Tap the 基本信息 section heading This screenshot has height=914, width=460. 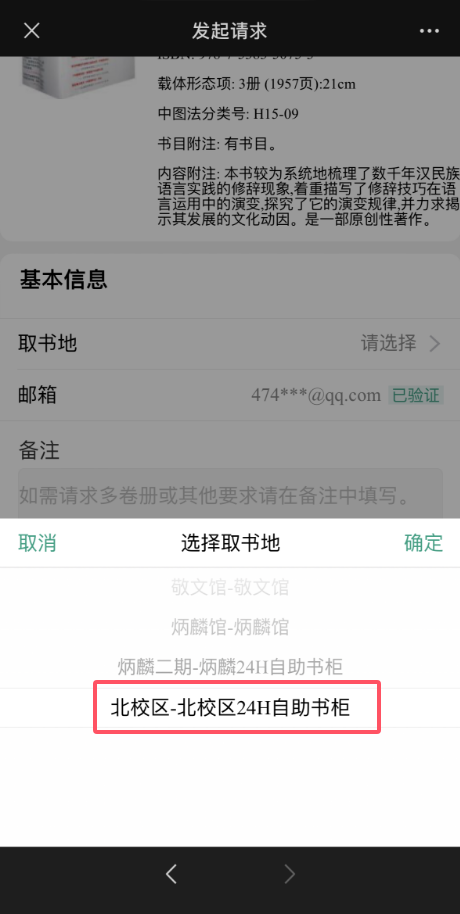tap(64, 280)
